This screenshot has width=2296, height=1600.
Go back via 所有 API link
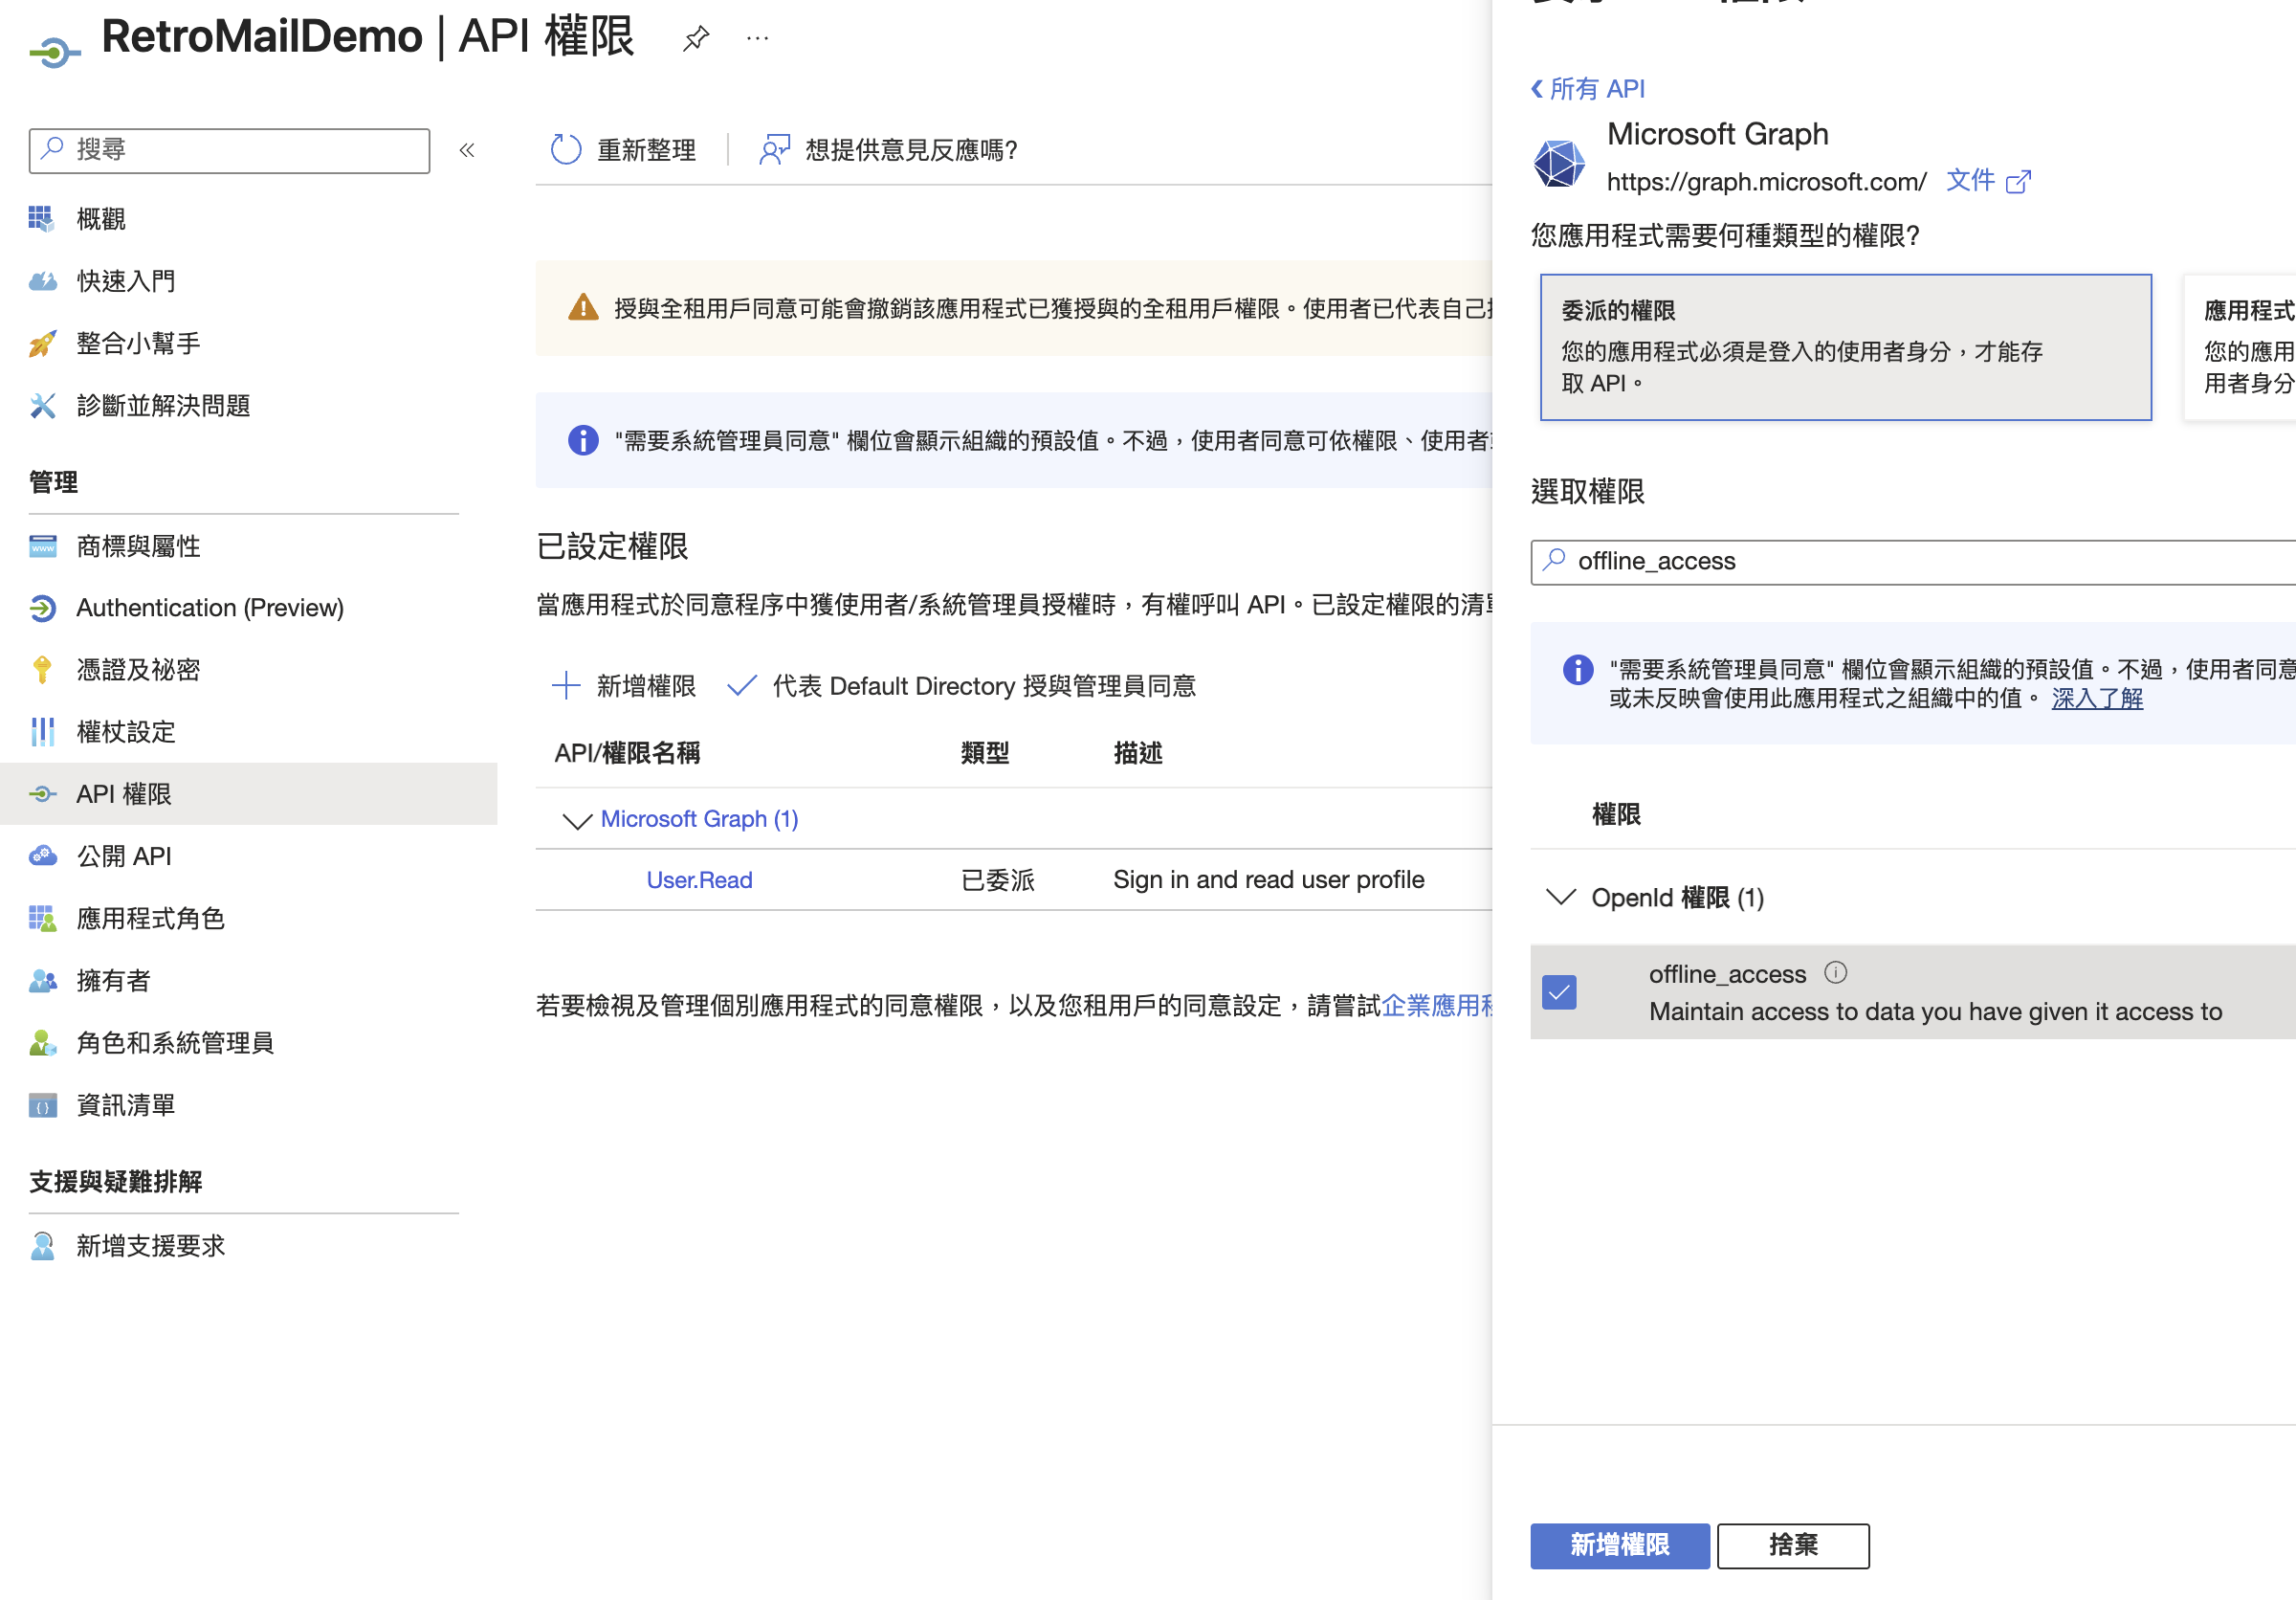coord(1588,89)
